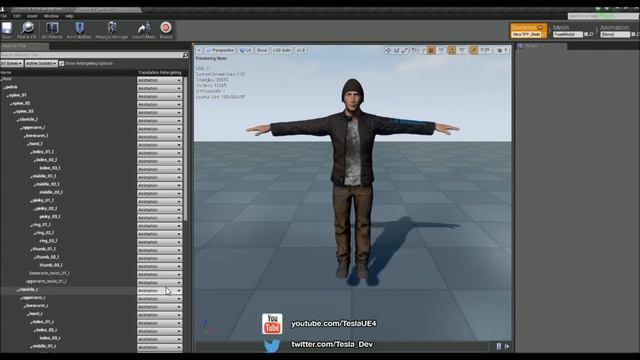Click the red Record toolbar icon
The width and height of the screenshot is (640, 360).
tap(166, 28)
